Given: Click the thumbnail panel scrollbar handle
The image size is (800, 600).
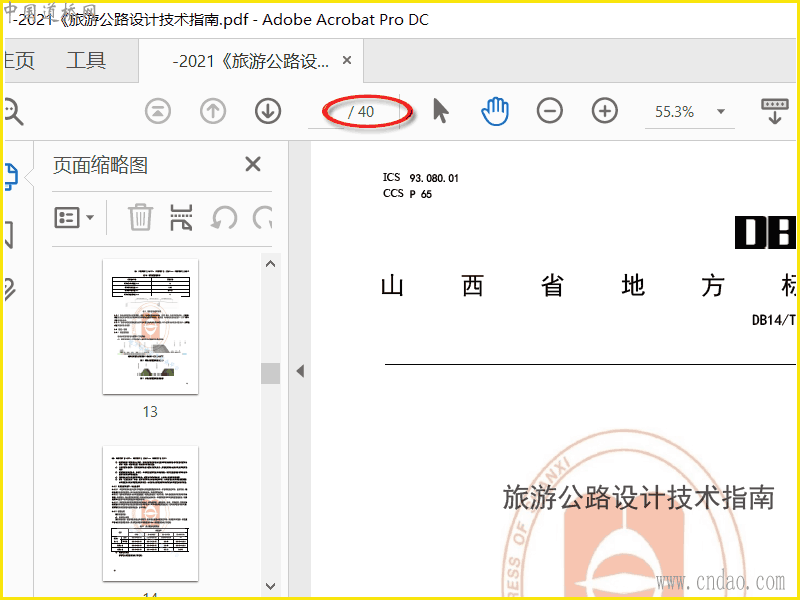Looking at the screenshot, I should (x=270, y=373).
